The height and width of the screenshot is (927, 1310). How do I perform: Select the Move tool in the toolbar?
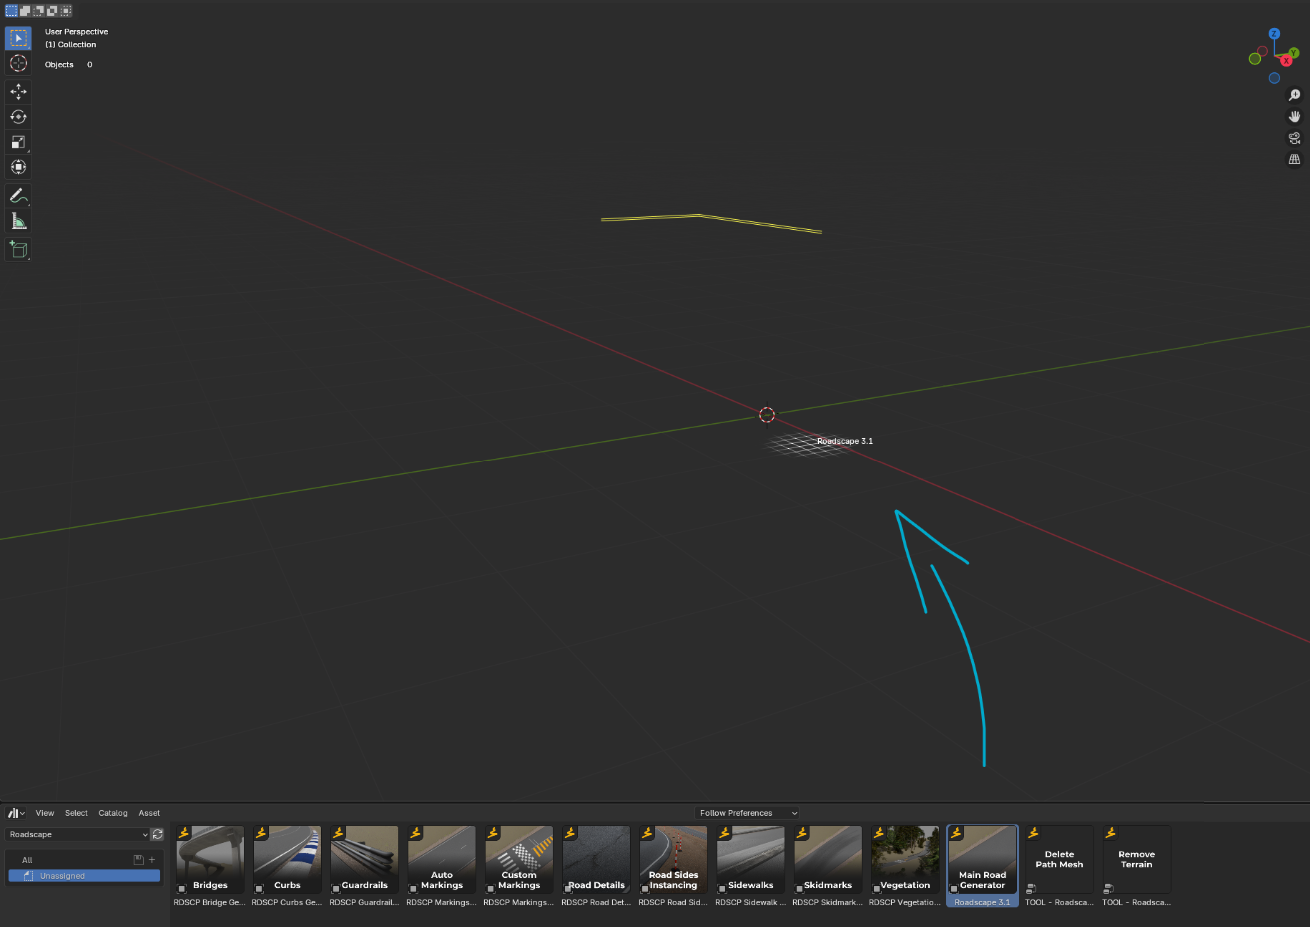click(x=18, y=92)
